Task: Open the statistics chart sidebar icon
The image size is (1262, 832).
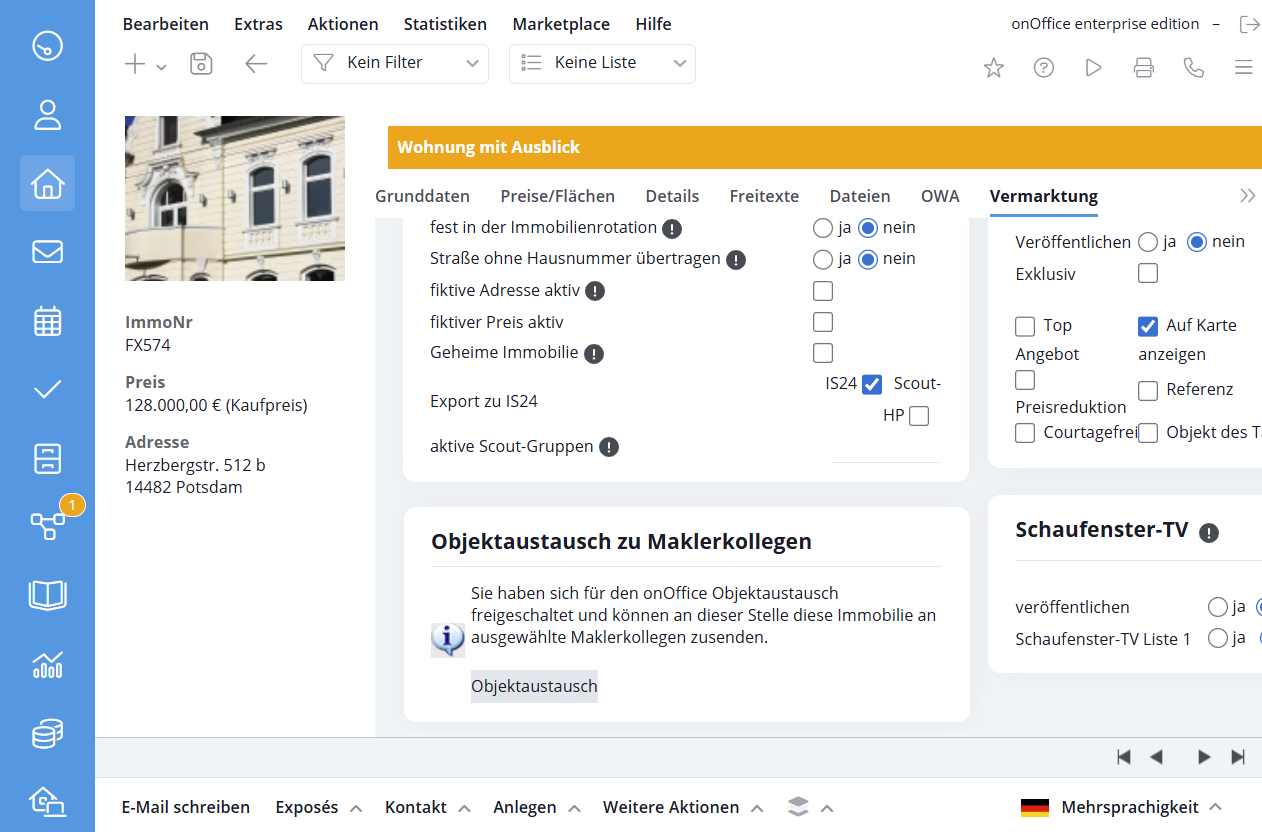Action: [47, 665]
